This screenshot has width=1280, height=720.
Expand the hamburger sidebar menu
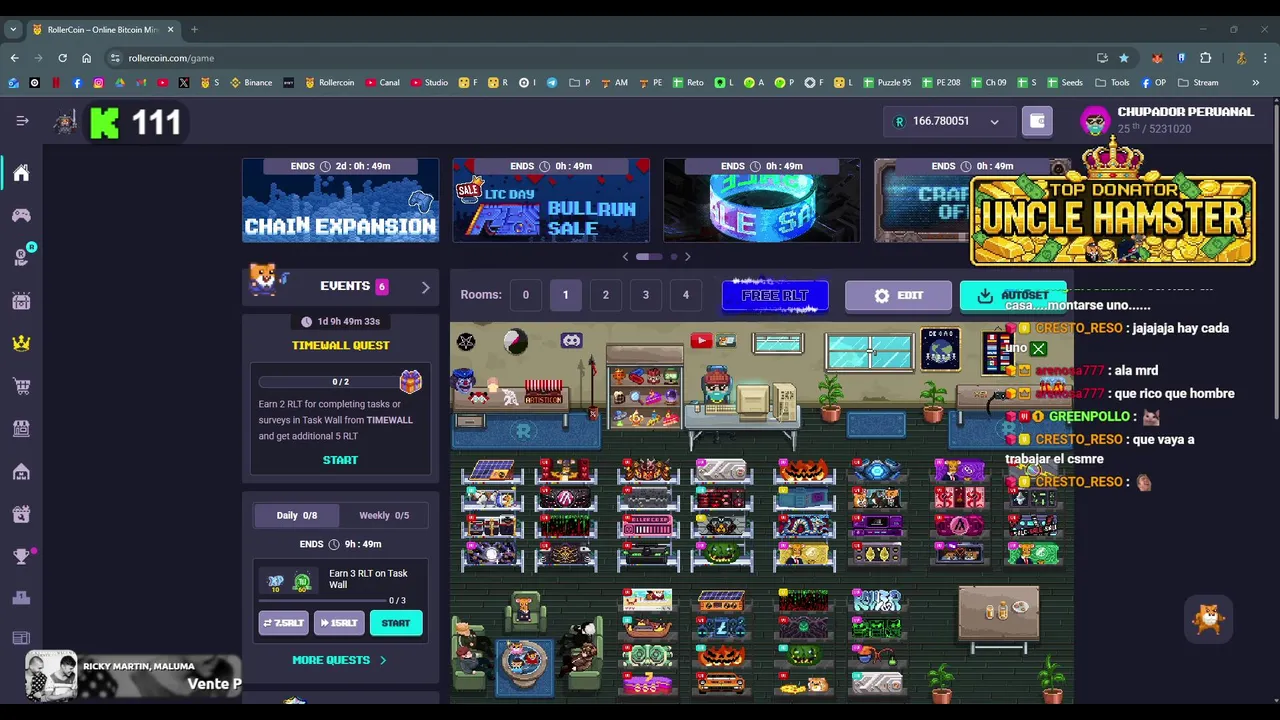pyautogui.click(x=22, y=121)
